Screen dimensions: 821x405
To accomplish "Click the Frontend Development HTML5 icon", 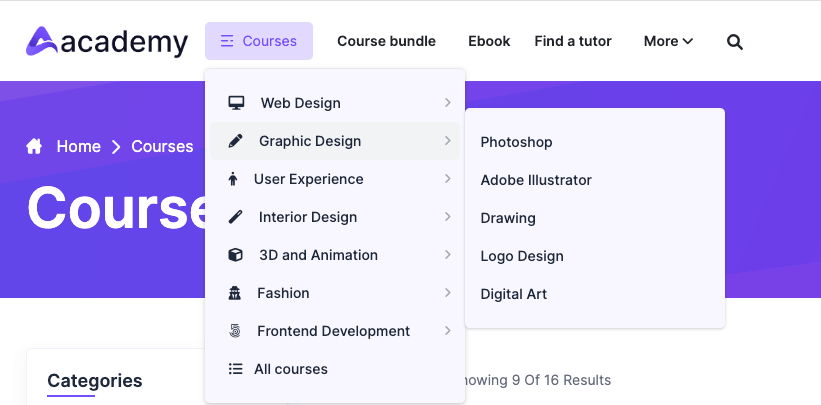I will pyautogui.click(x=235, y=331).
